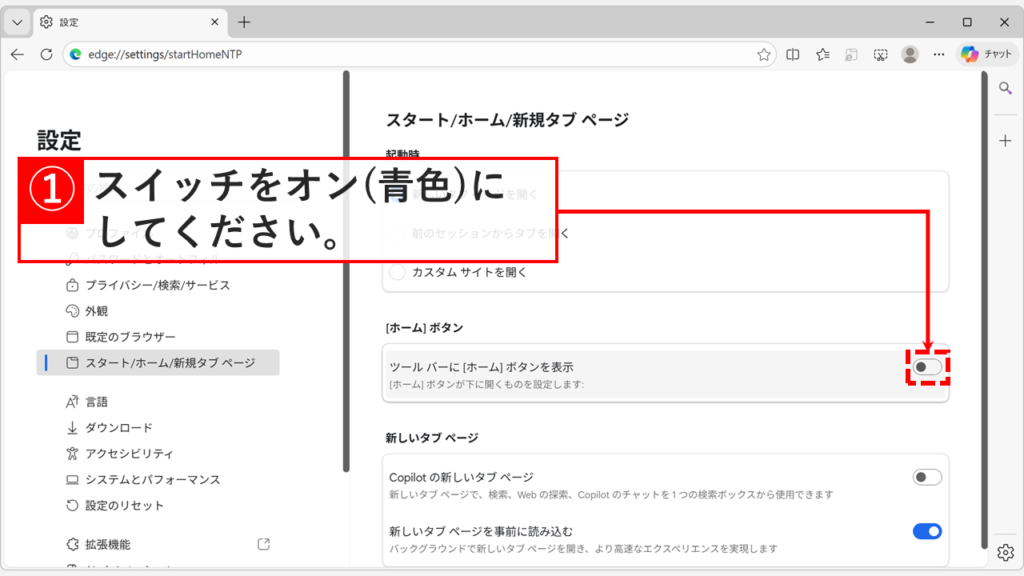Select the カスタム サイトを開く radio button
Image resolution: width=1024 pixels, height=576 pixels.
(x=397, y=271)
